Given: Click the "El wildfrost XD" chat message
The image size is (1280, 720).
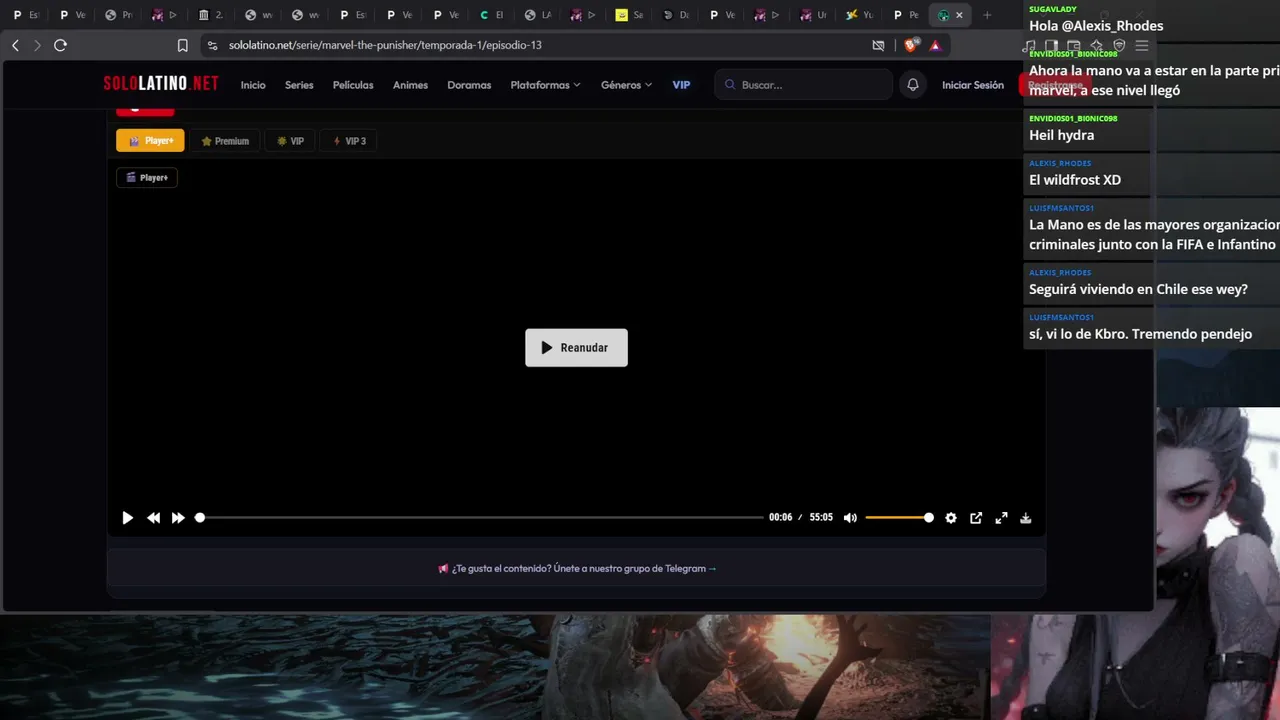Looking at the screenshot, I should pyautogui.click(x=1075, y=180).
